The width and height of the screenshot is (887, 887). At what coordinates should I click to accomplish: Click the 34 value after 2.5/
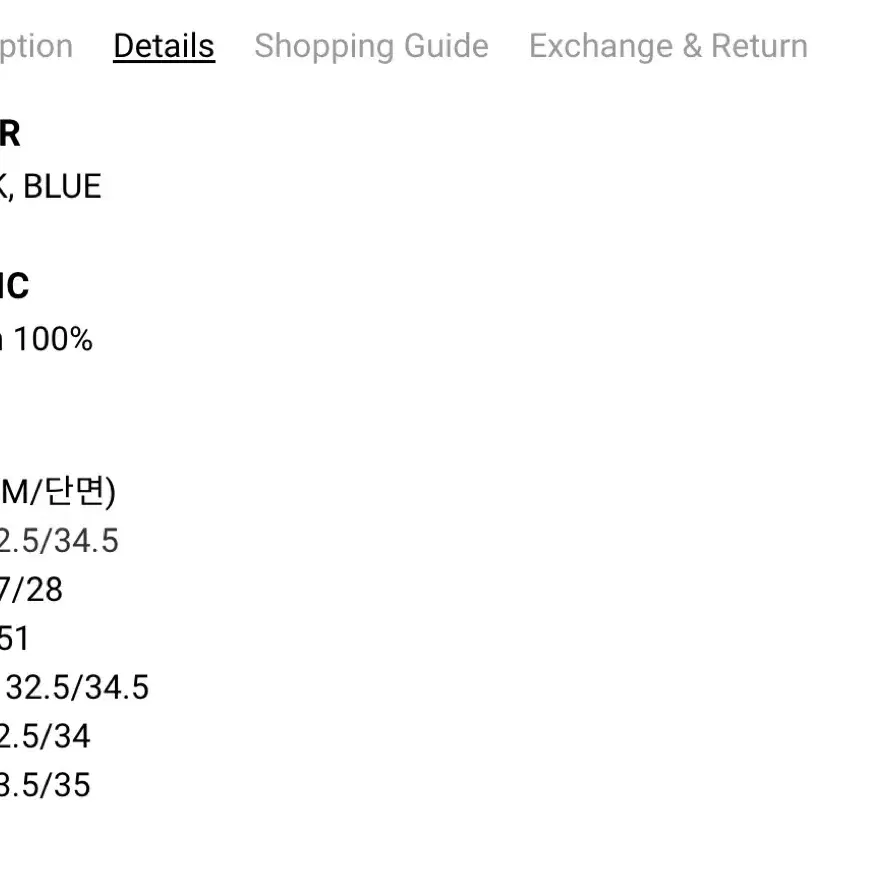[x=72, y=736]
